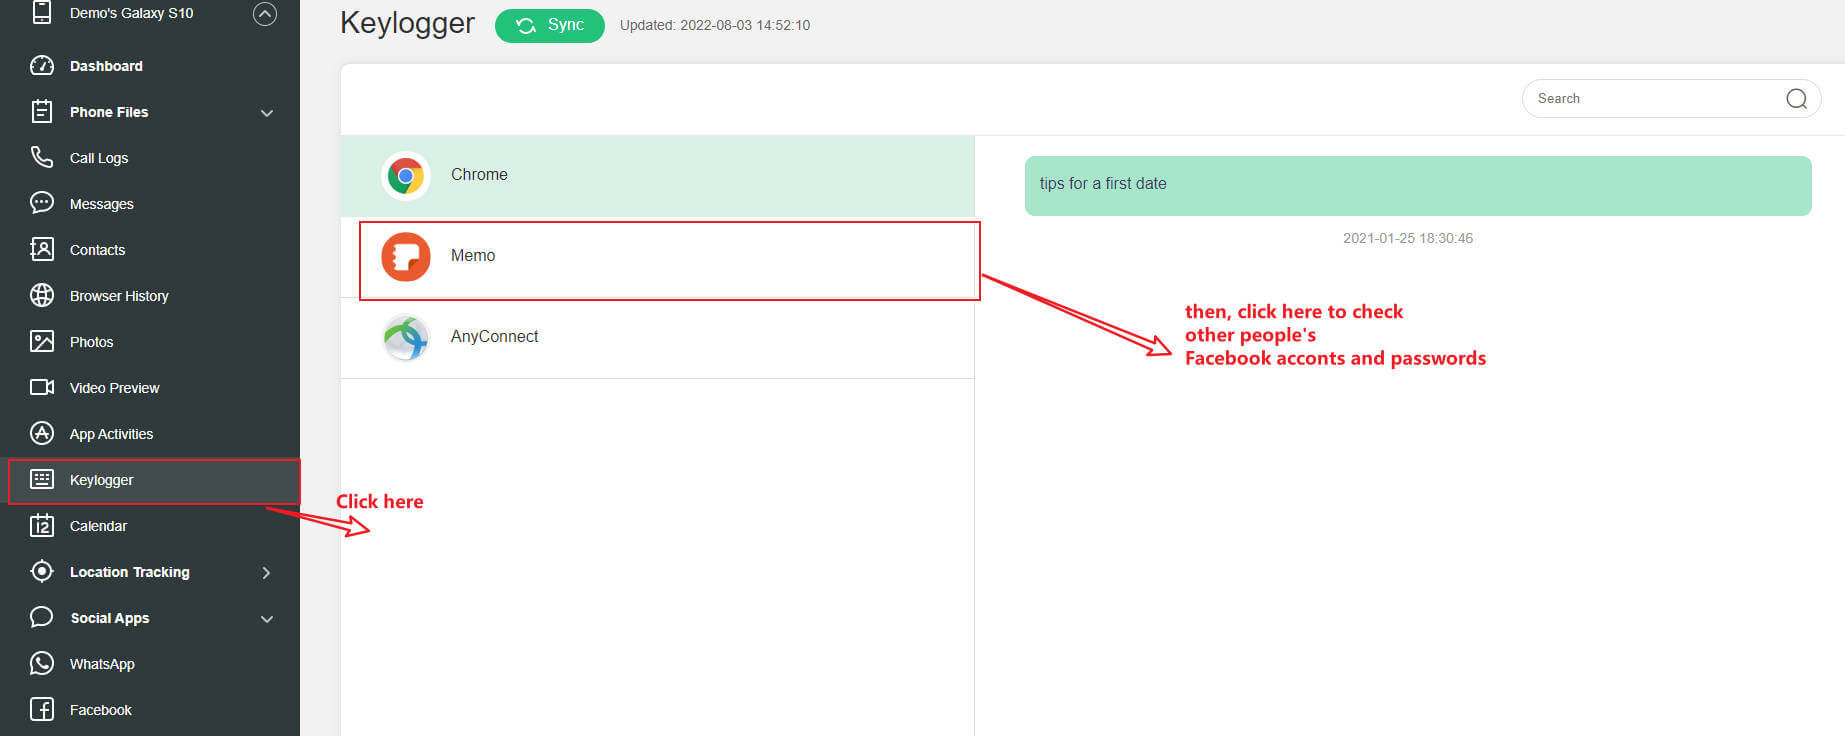Click the Demo's Galaxy S10 device name
This screenshot has width=1845, height=736.
tap(132, 13)
